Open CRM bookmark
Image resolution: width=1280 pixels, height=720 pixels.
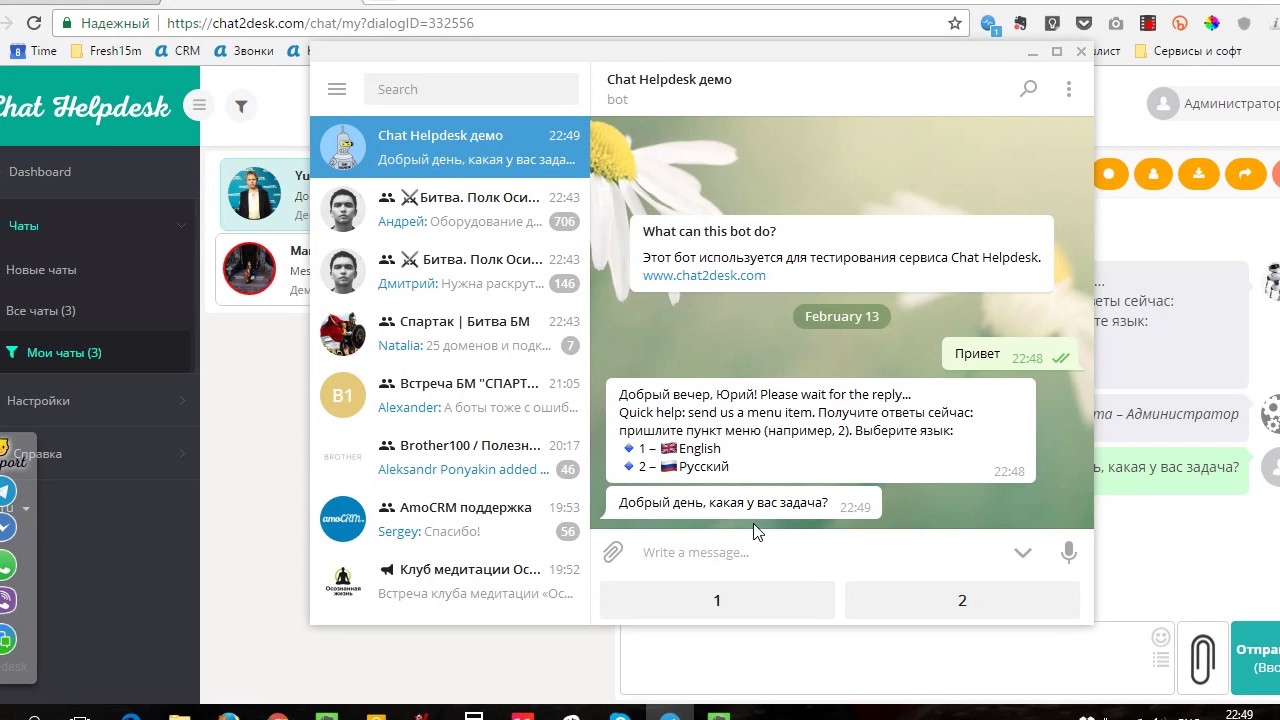pyautogui.click(x=177, y=50)
